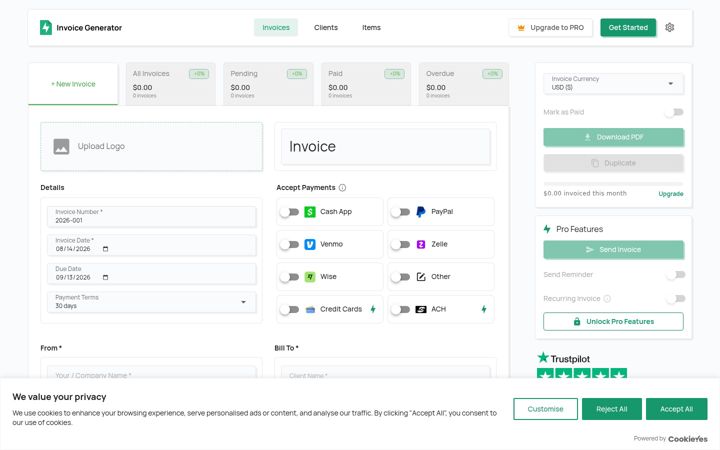Screen dimensions: 720x450
Task: Toggle Mark as Paid switch
Action: coord(675,112)
